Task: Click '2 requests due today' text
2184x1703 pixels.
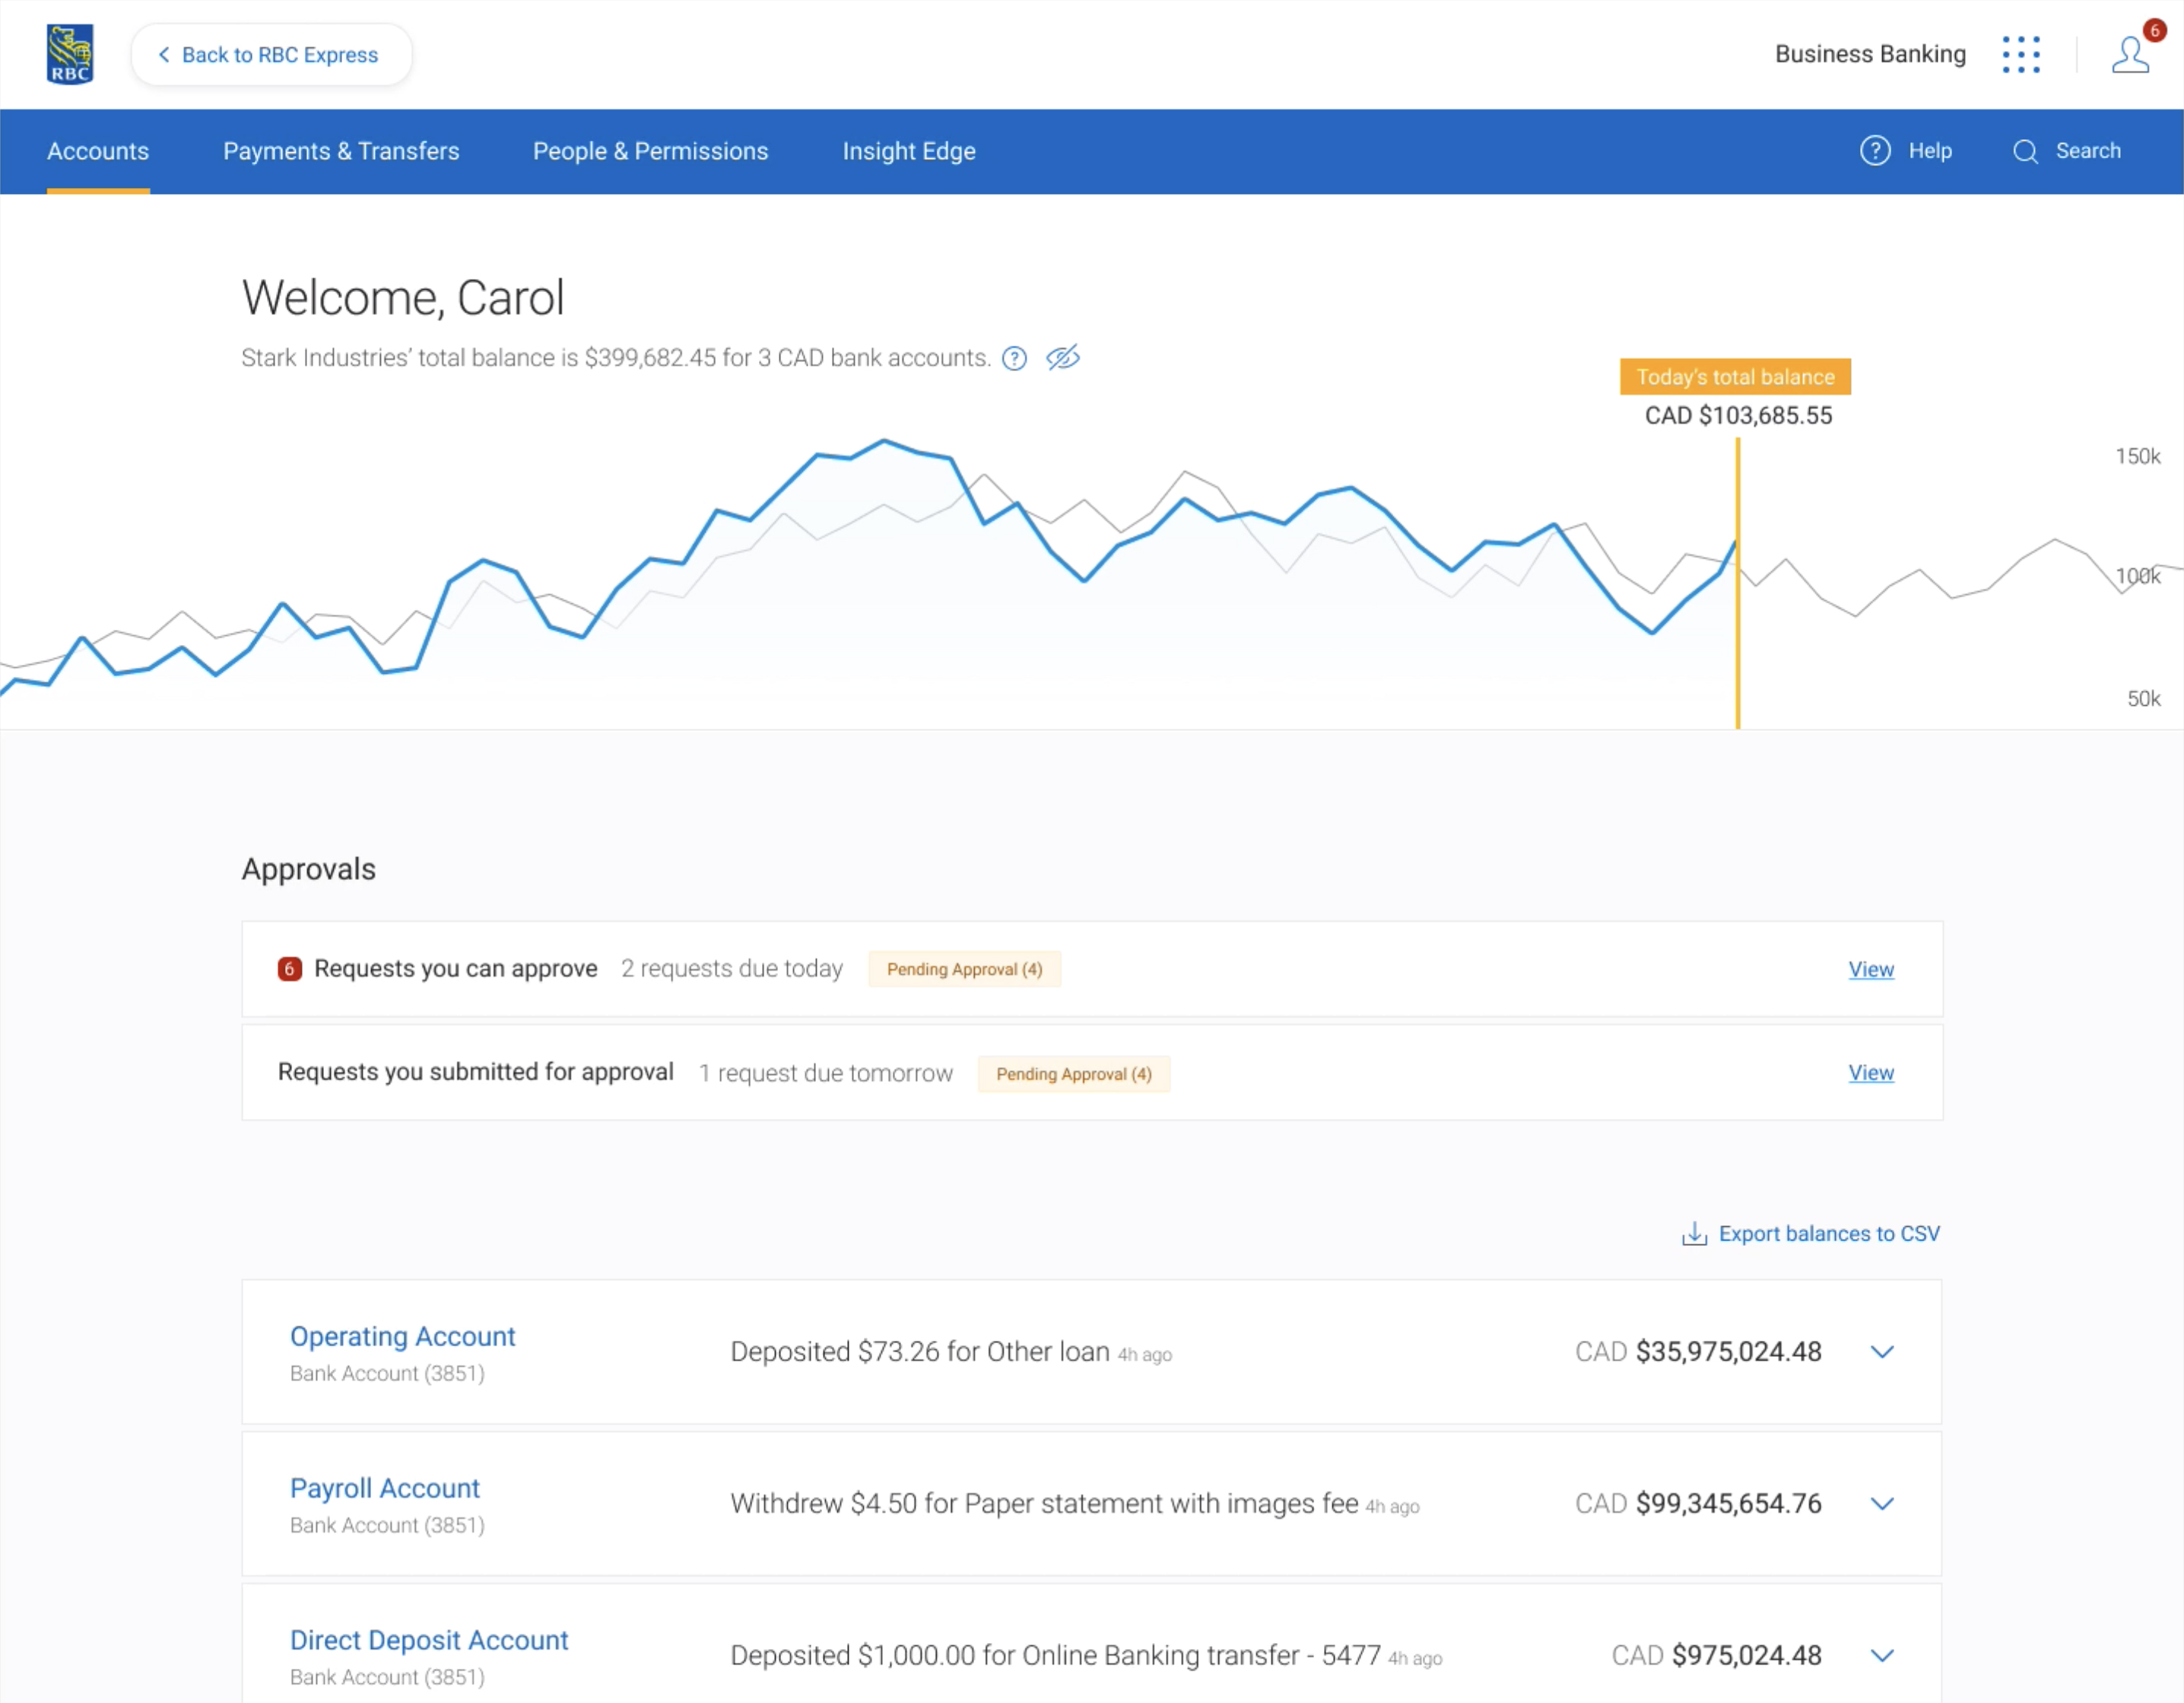Action: click(732, 969)
